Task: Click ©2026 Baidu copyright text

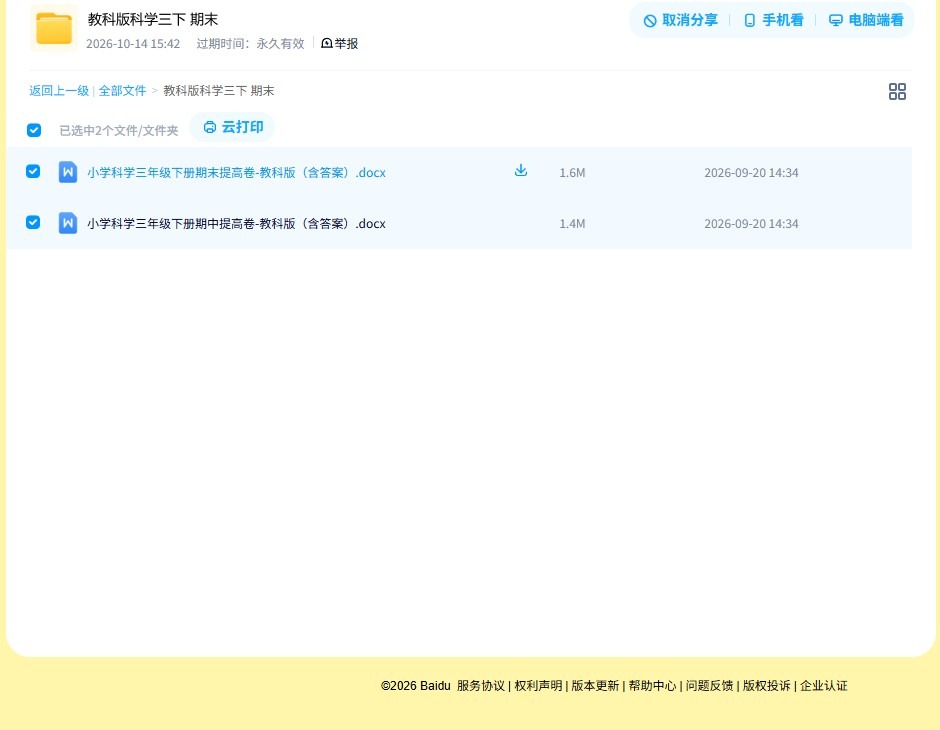Action: coord(415,686)
